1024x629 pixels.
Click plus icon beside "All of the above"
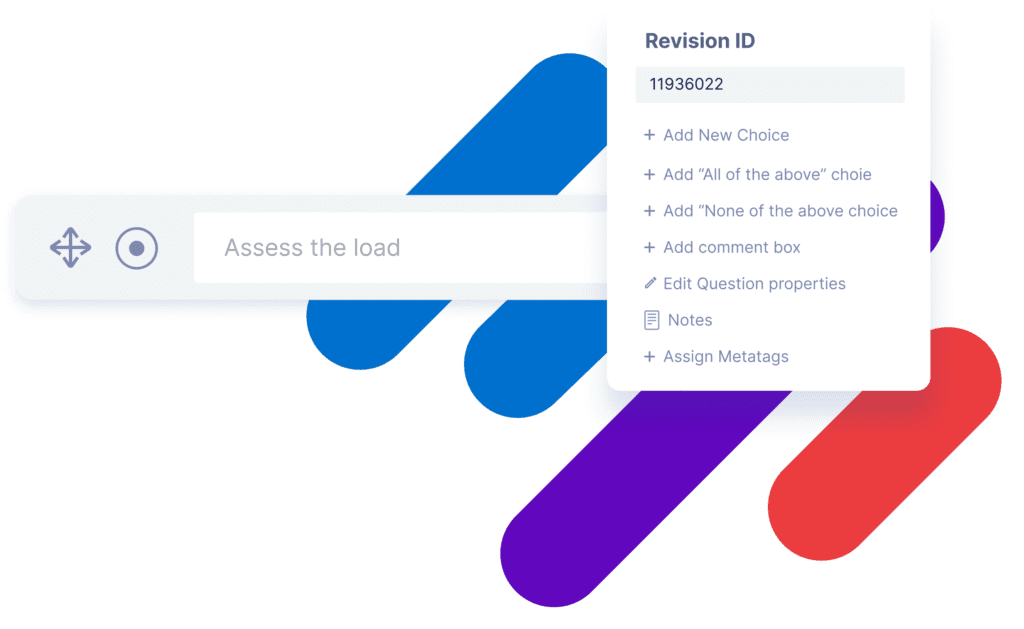tap(649, 174)
